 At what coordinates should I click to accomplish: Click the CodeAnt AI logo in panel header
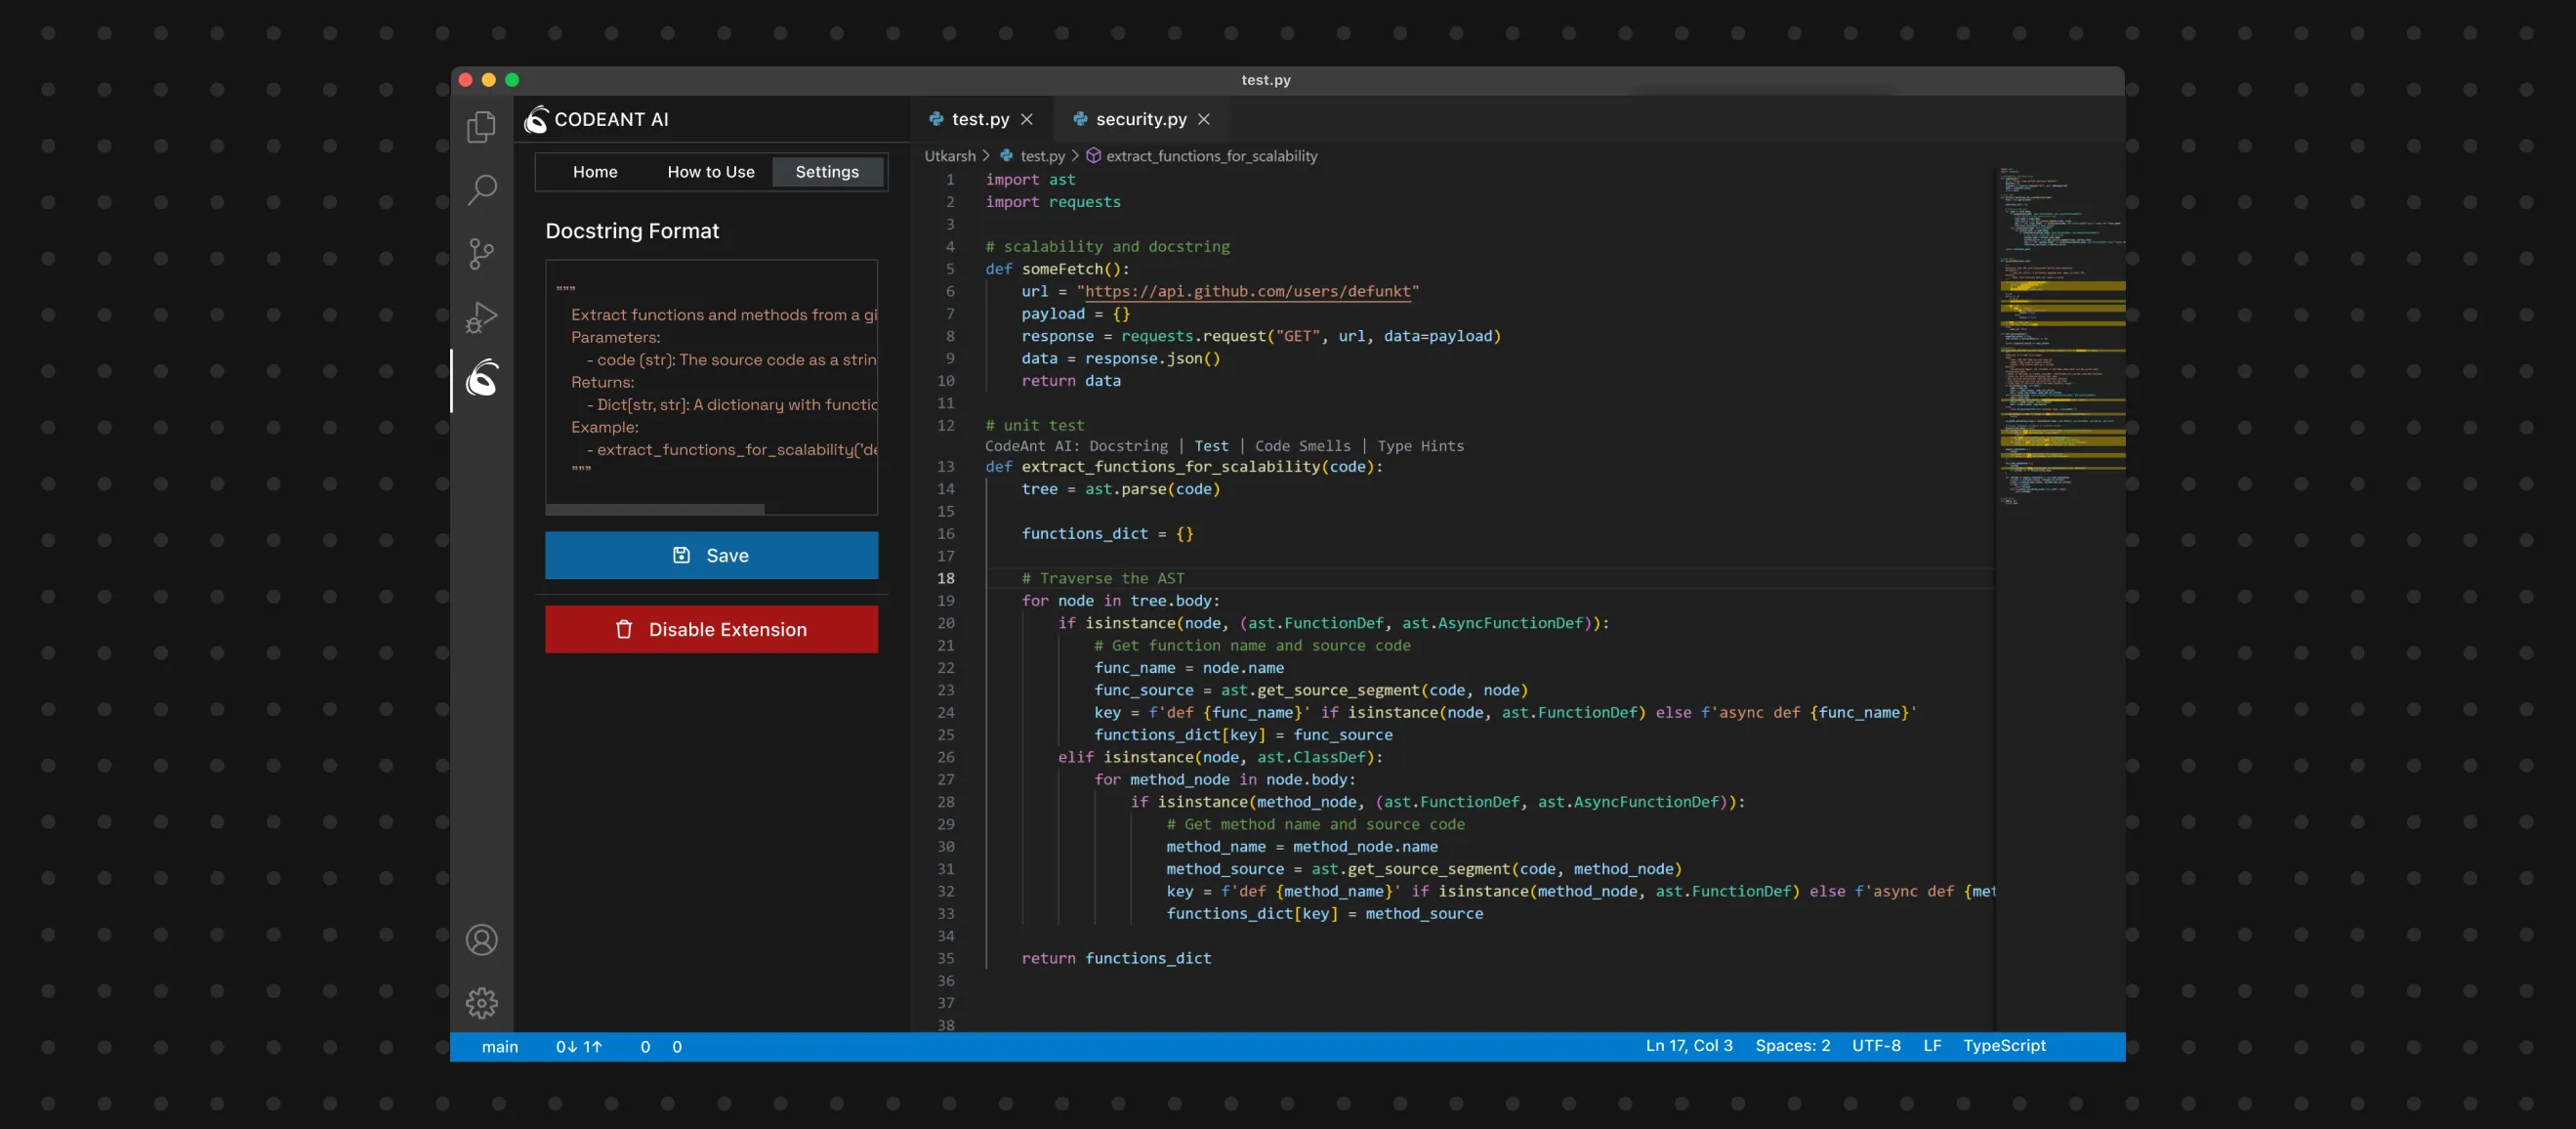coord(536,120)
